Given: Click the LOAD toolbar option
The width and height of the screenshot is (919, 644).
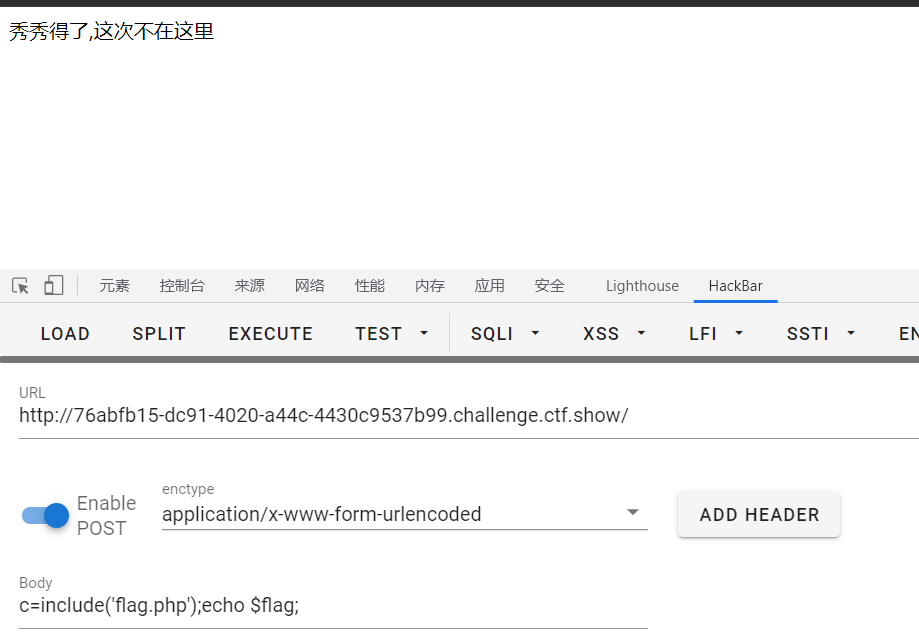Looking at the screenshot, I should point(64,333).
